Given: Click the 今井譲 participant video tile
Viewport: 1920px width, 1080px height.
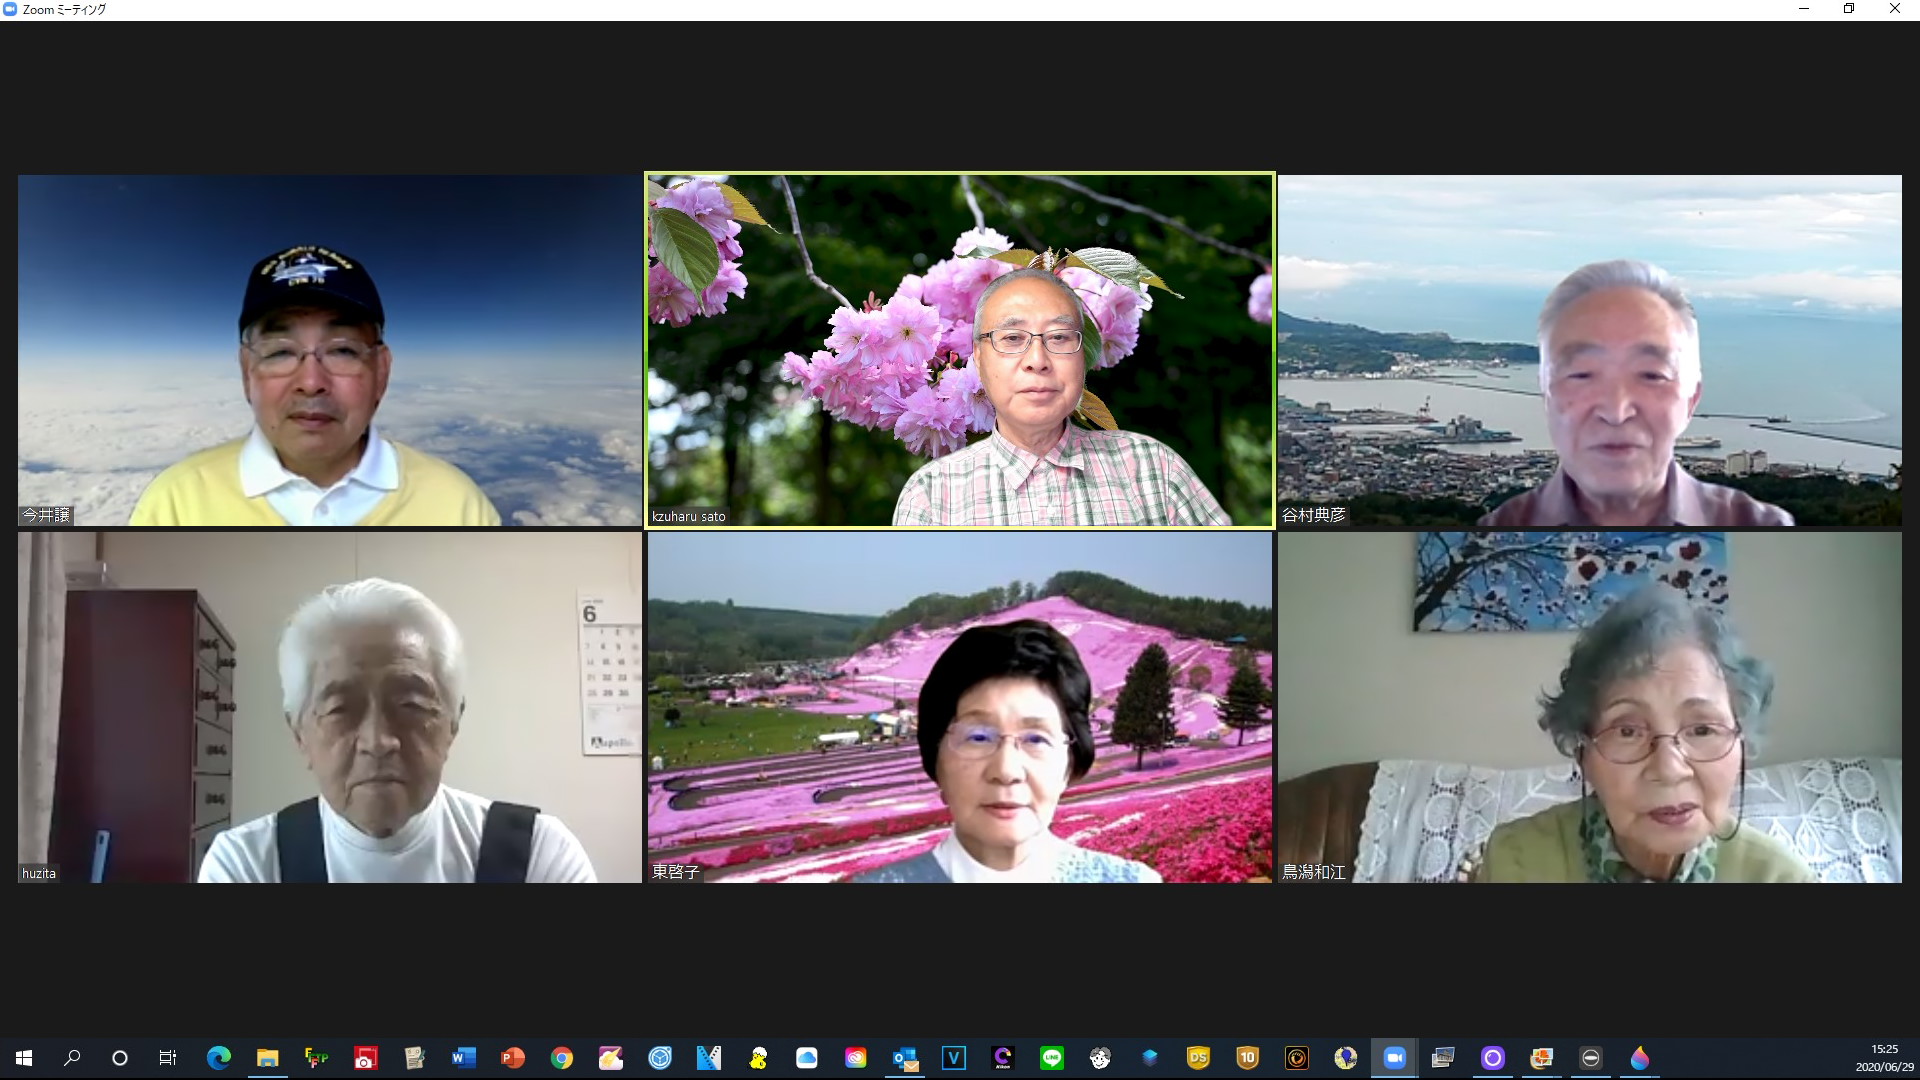Looking at the screenshot, I should 330,350.
